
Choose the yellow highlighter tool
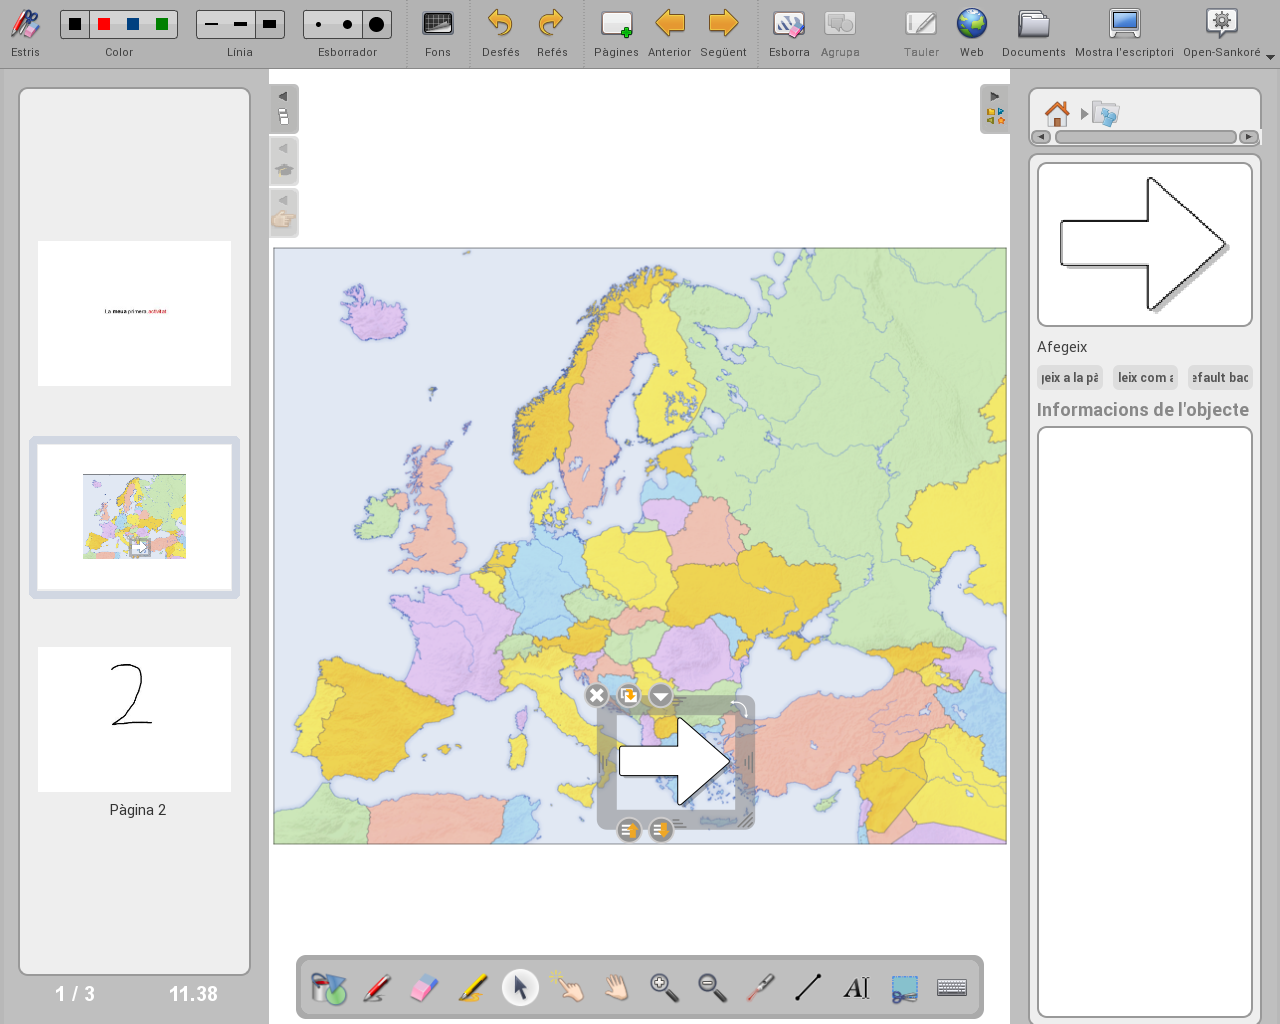coord(472,988)
